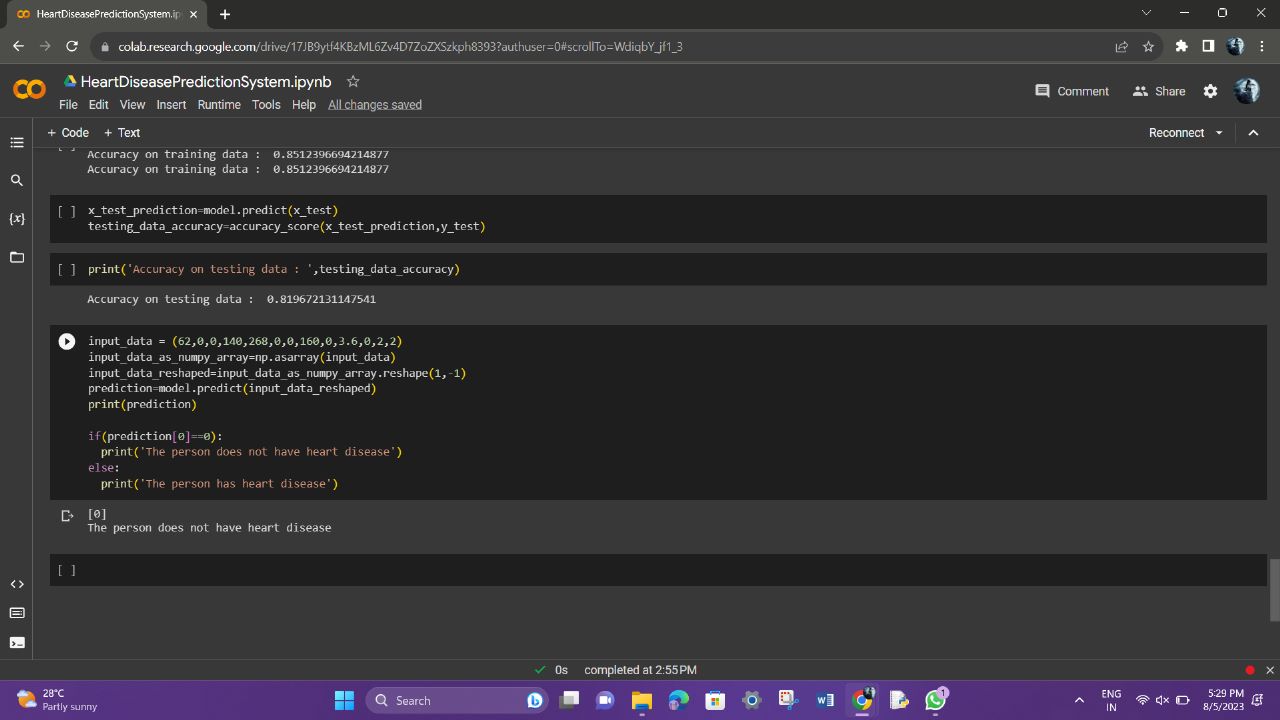Viewport: 1280px width, 720px height.
Task: Close the HeartDiseasePredictionSystem browser tab
Action: (193, 14)
